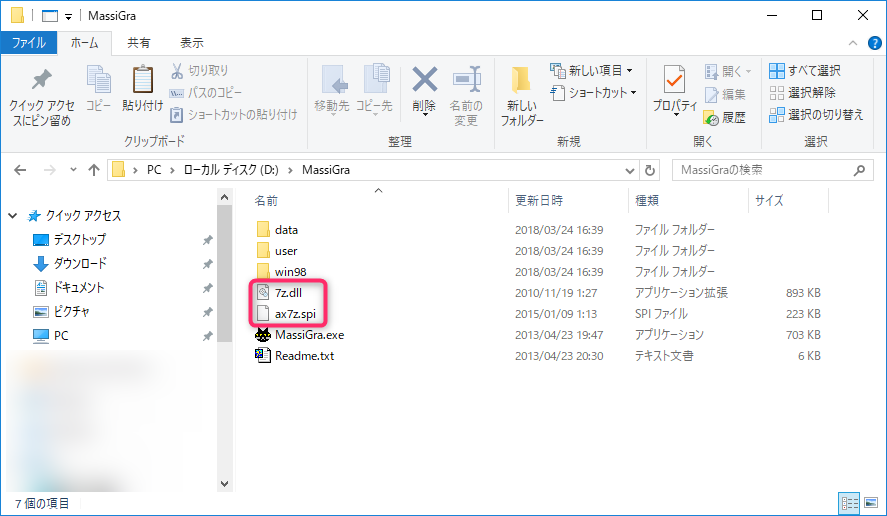The height and width of the screenshot is (516, 887).
Task: Open recent locations dropdown arrow
Action: pyautogui.click(x=73, y=170)
